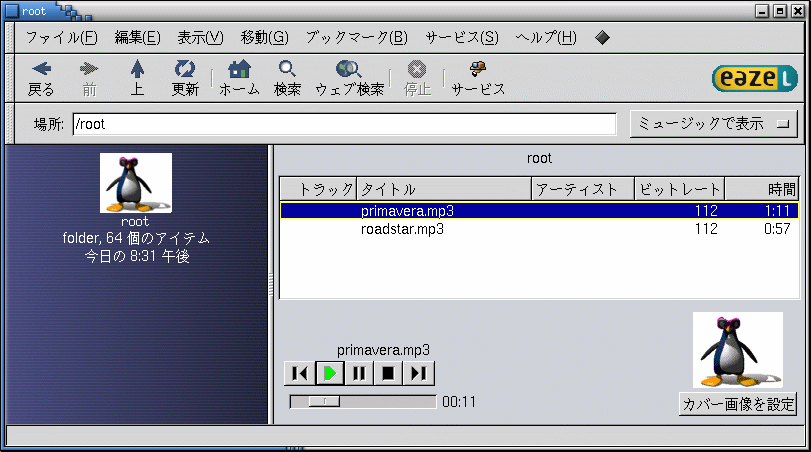This screenshot has height=452, width=811.
Task: Click the Eazel logo icon
Action: click(x=755, y=78)
